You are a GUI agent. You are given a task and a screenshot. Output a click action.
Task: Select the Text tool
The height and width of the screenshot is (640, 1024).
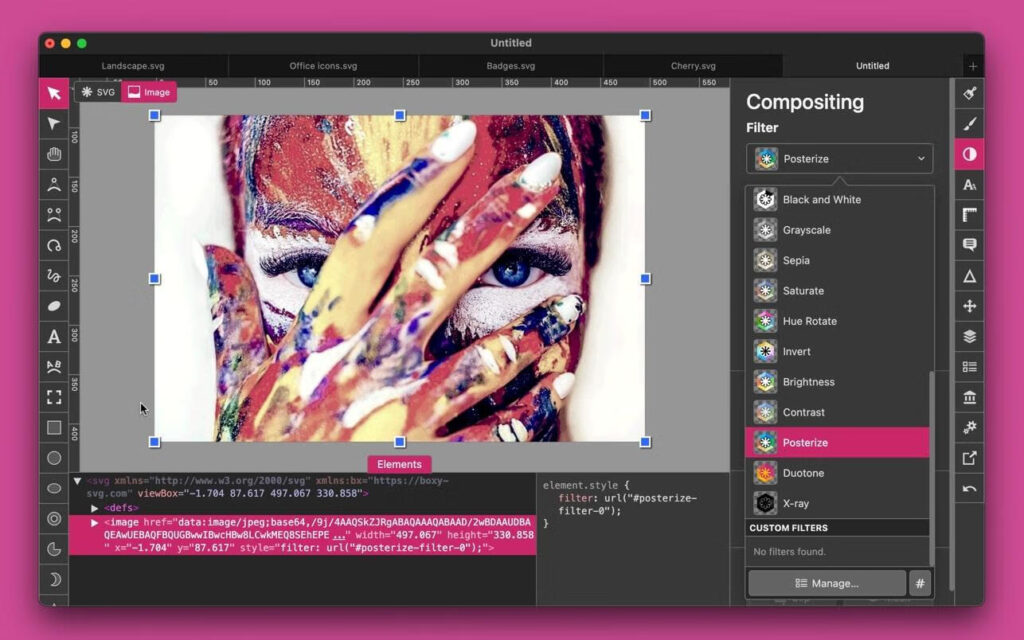[x=53, y=337]
